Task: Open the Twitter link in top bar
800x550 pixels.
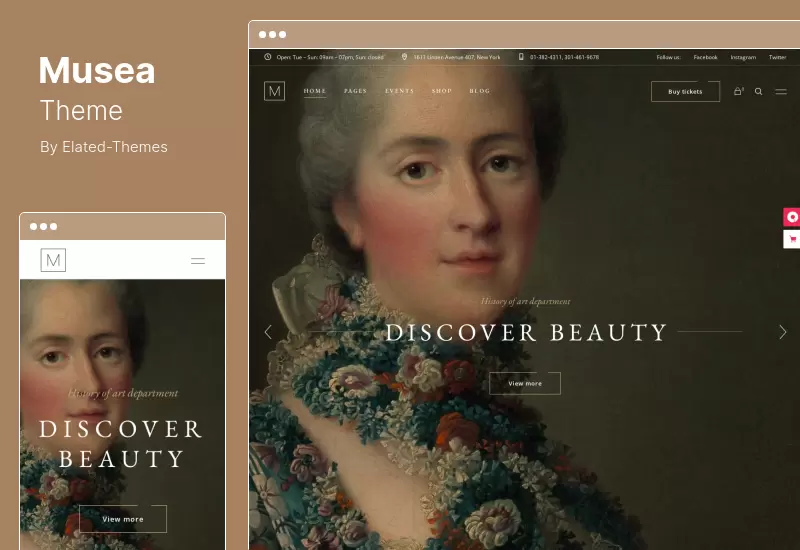Action: click(x=778, y=57)
